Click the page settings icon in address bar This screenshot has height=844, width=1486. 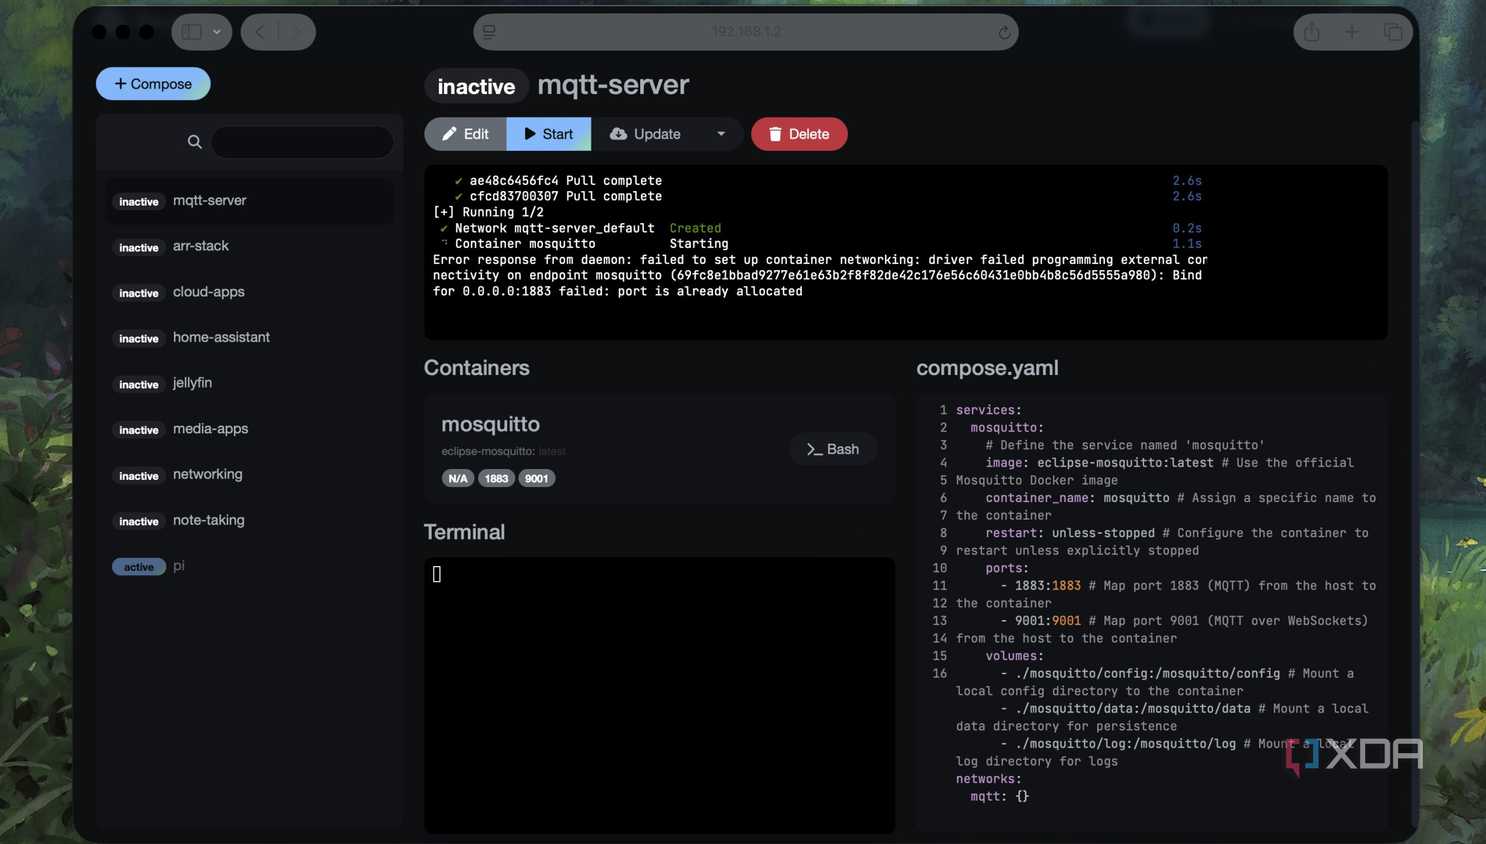click(489, 32)
